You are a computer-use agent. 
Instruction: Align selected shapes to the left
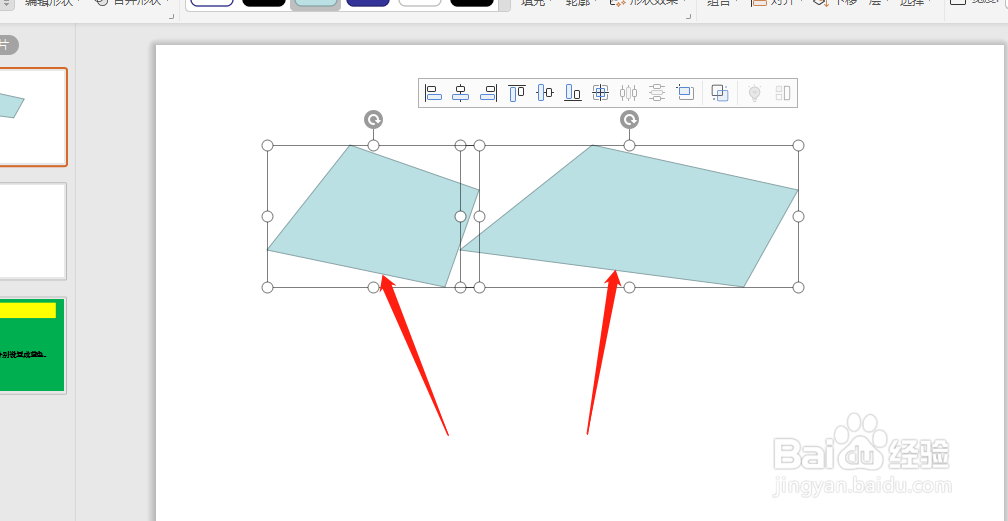433,93
